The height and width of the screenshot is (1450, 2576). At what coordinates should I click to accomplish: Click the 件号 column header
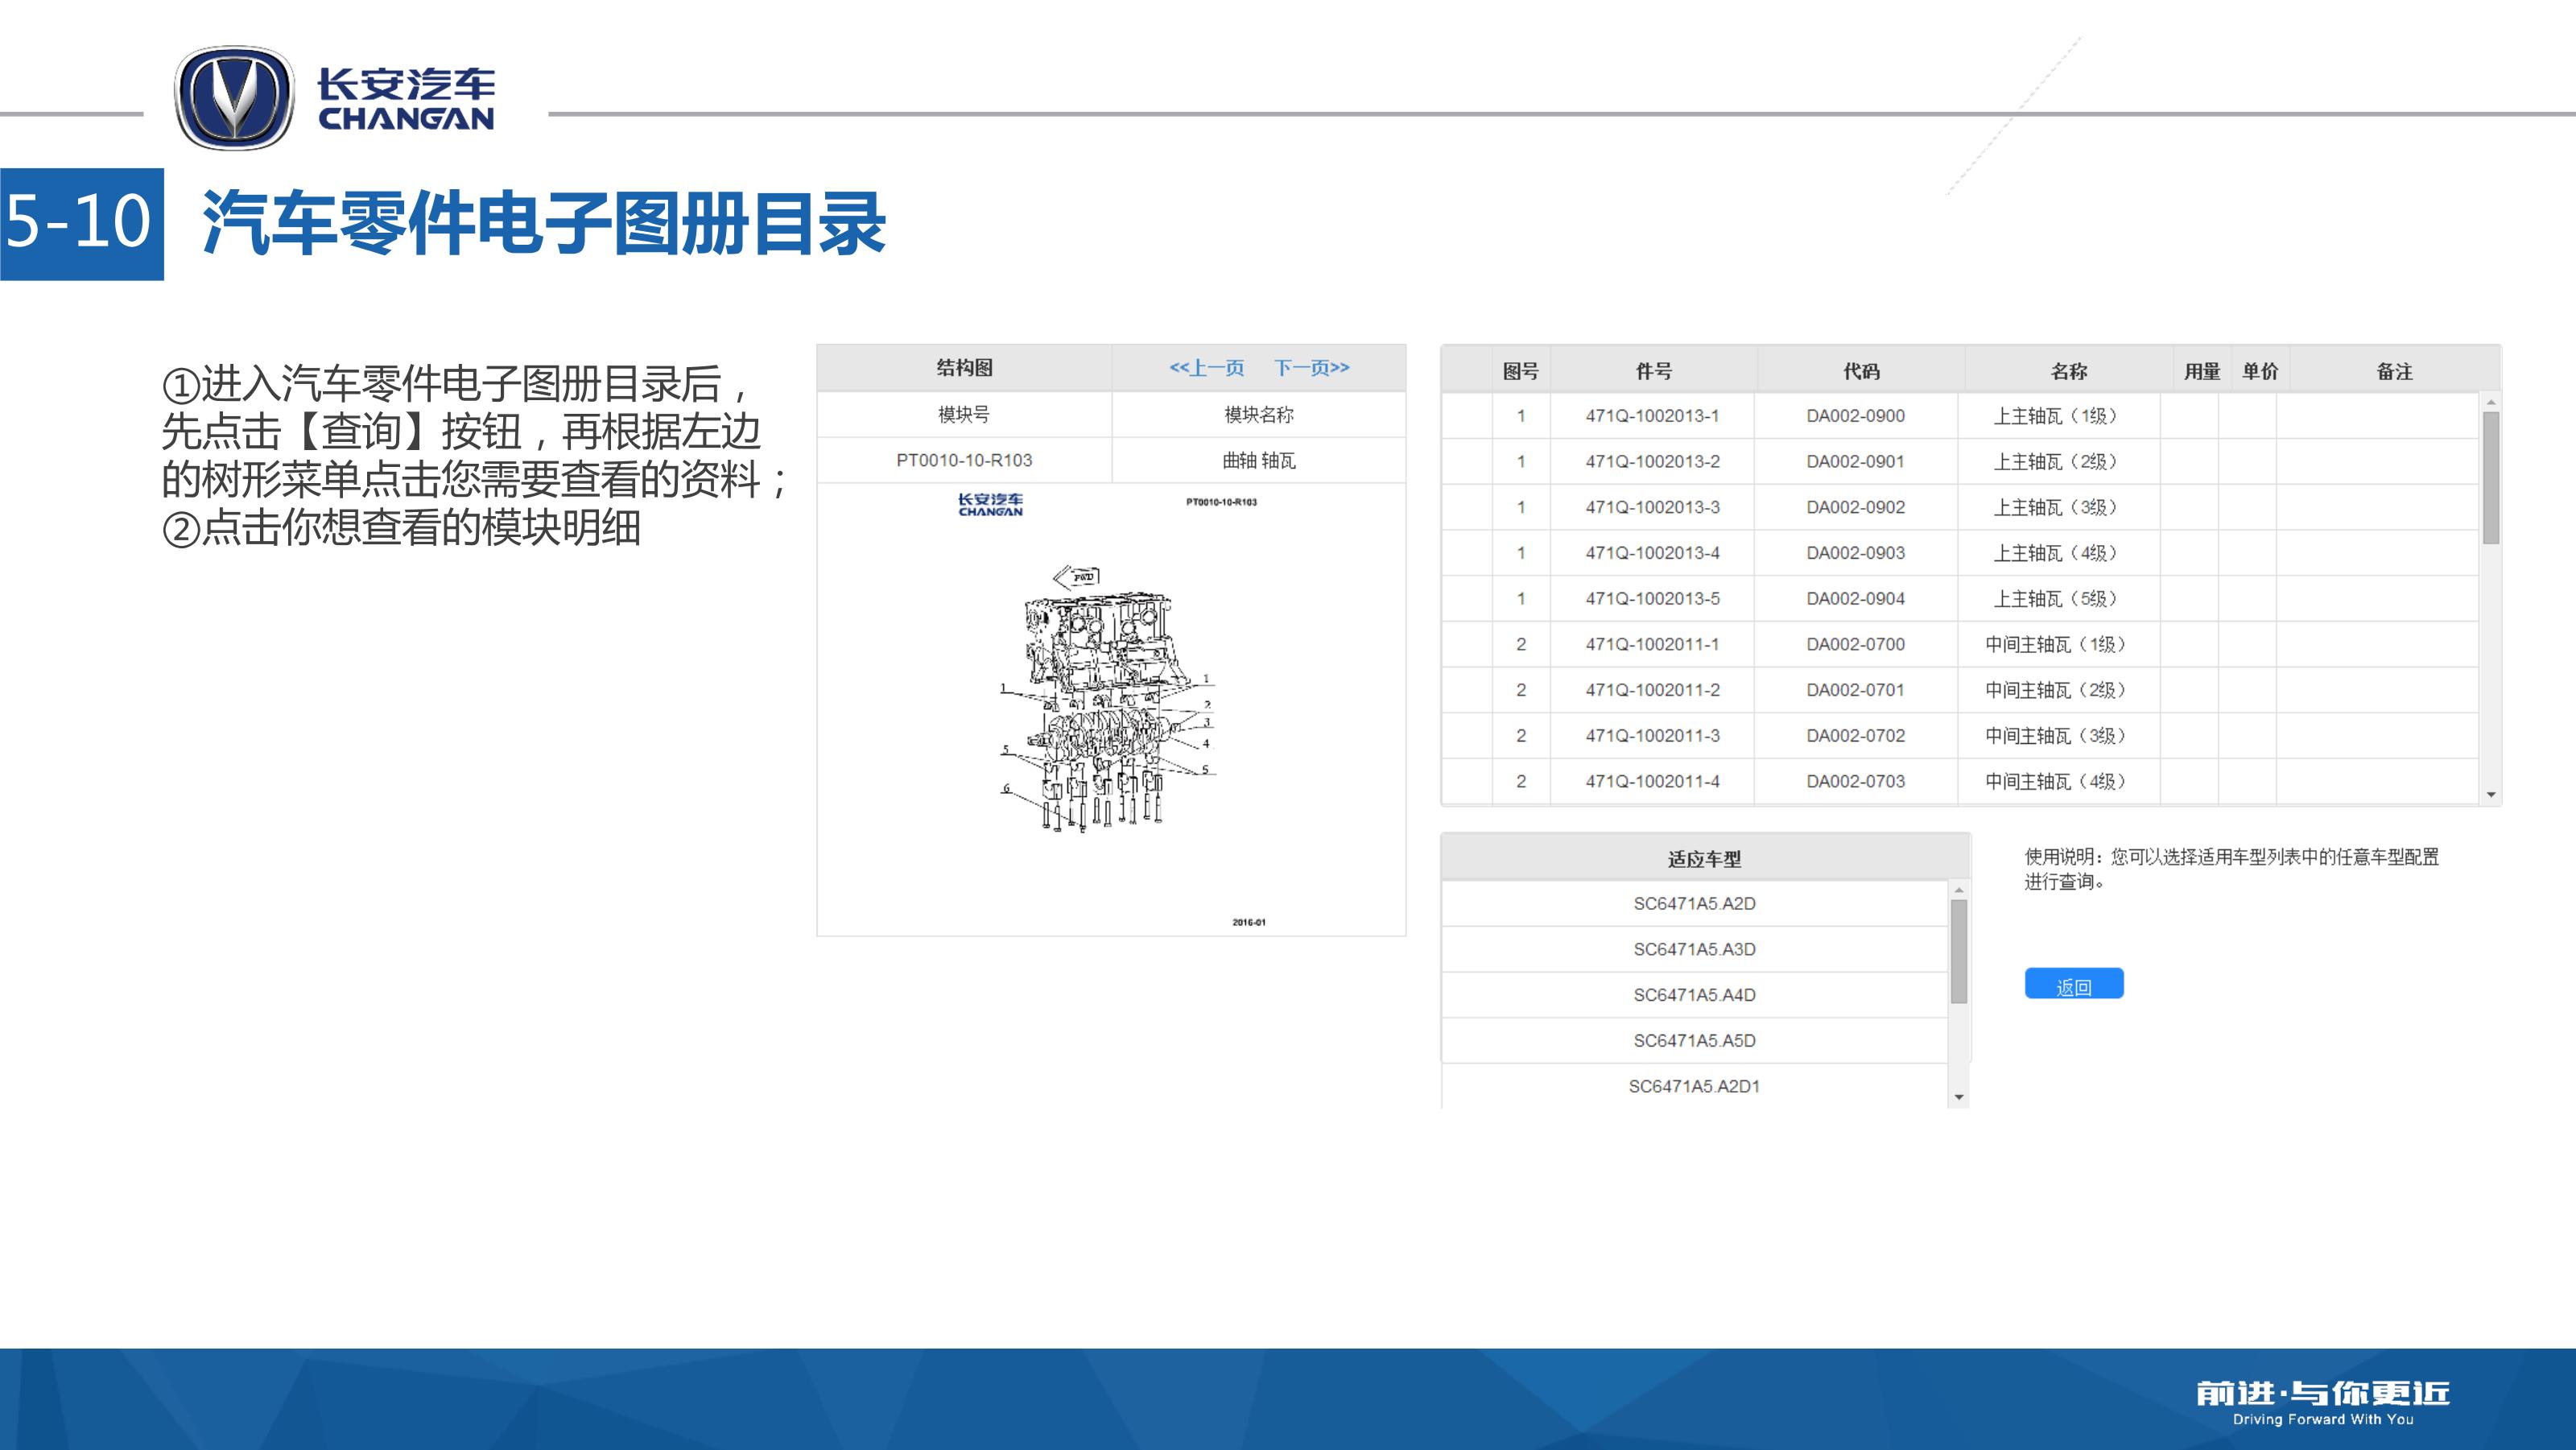[x=1653, y=371]
